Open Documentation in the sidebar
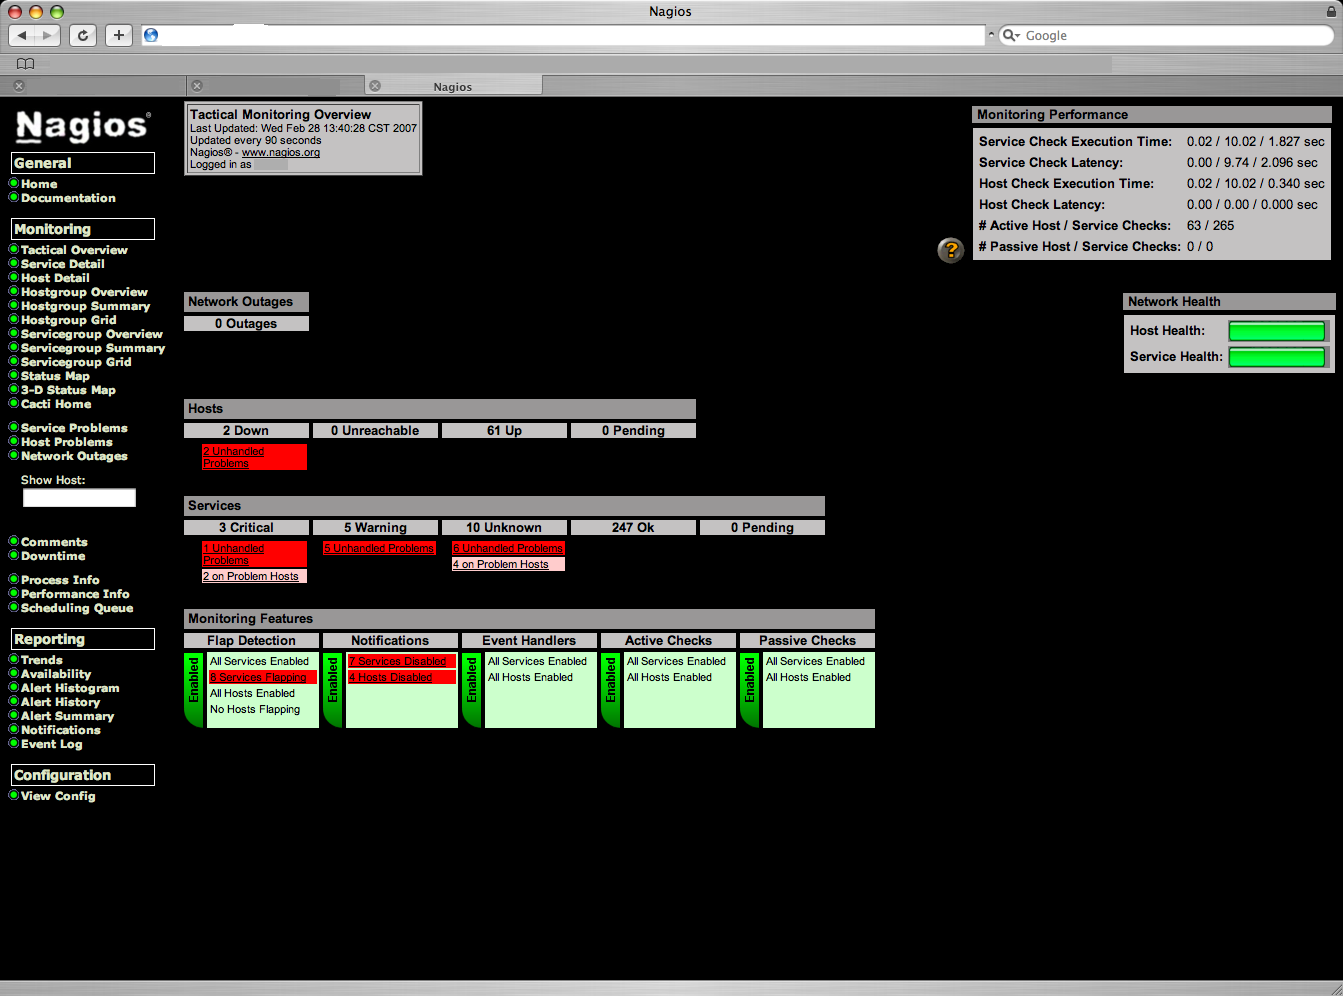The width and height of the screenshot is (1343, 996). (x=68, y=198)
